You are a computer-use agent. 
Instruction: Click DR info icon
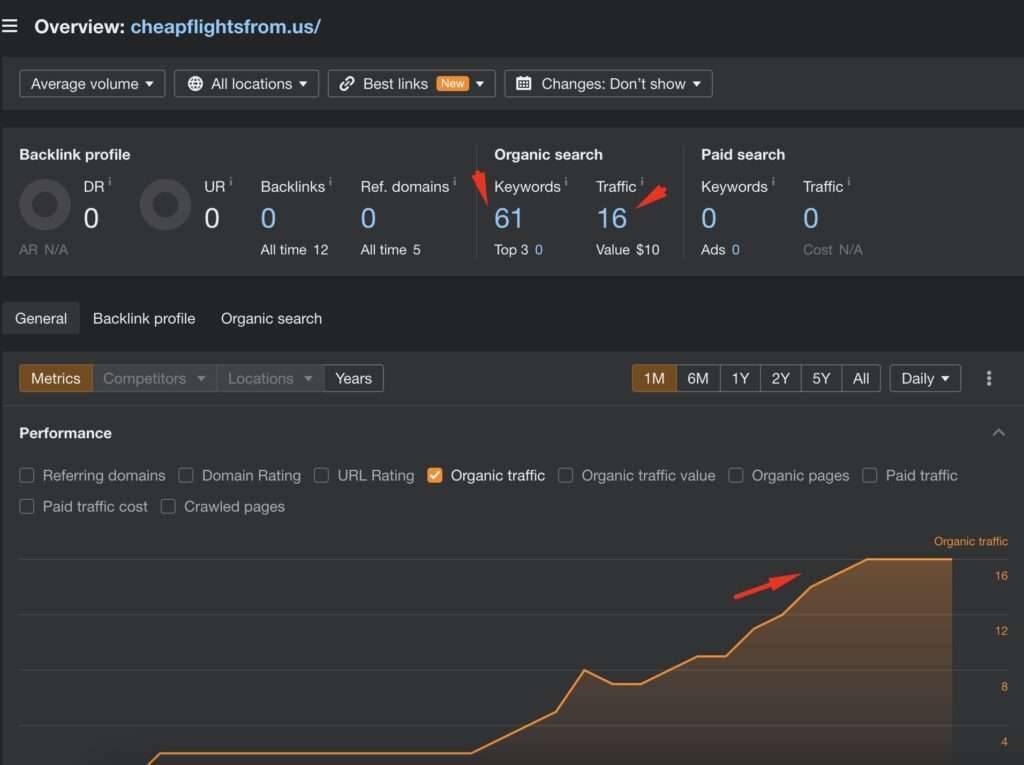coord(110,182)
